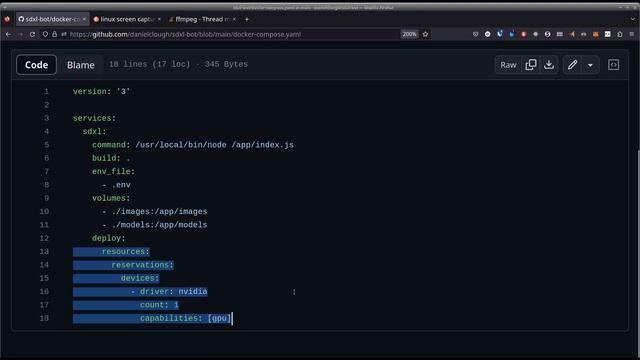Click the "./models:/app/models" volume text
The height and width of the screenshot is (360, 640).
pyautogui.click(x=159, y=225)
